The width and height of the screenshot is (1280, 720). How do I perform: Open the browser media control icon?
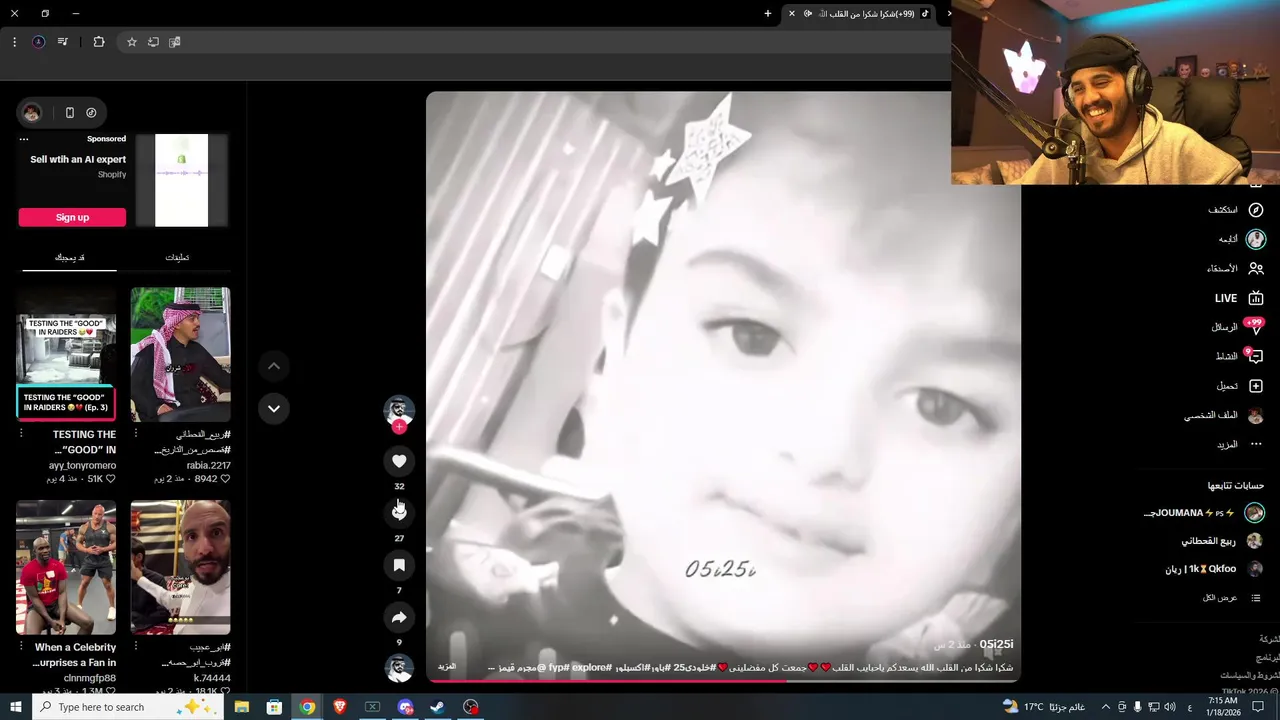pos(63,42)
